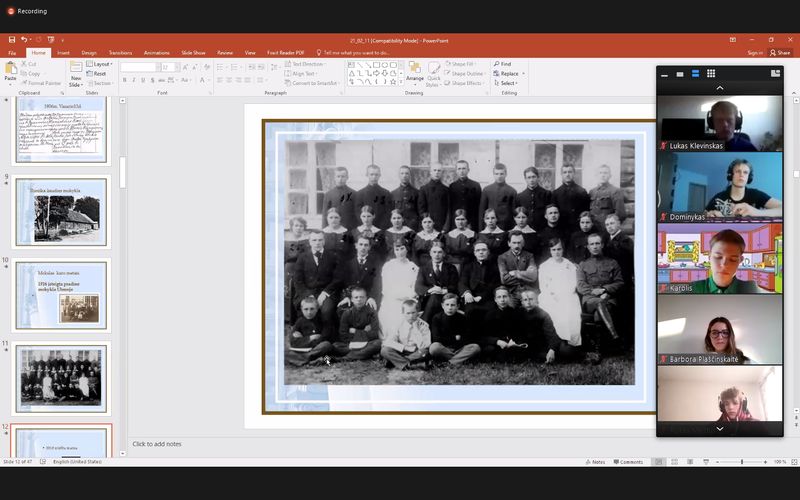Select the grid gallery view in video panel
800x500 pixels.
[x=711, y=73]
